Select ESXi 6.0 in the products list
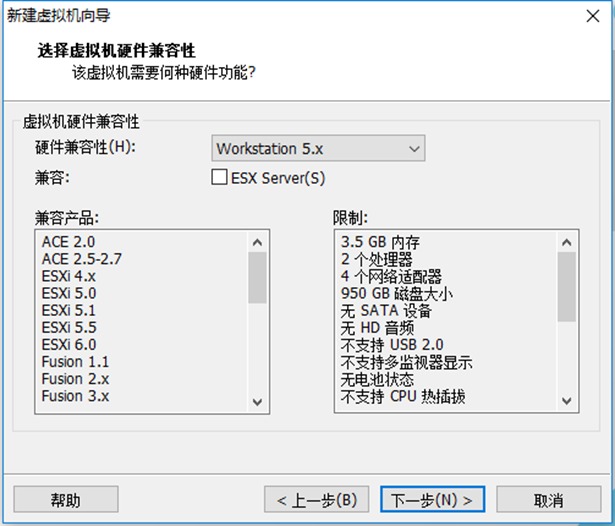This screenshot has width=615, height=526. pos(69,344)
